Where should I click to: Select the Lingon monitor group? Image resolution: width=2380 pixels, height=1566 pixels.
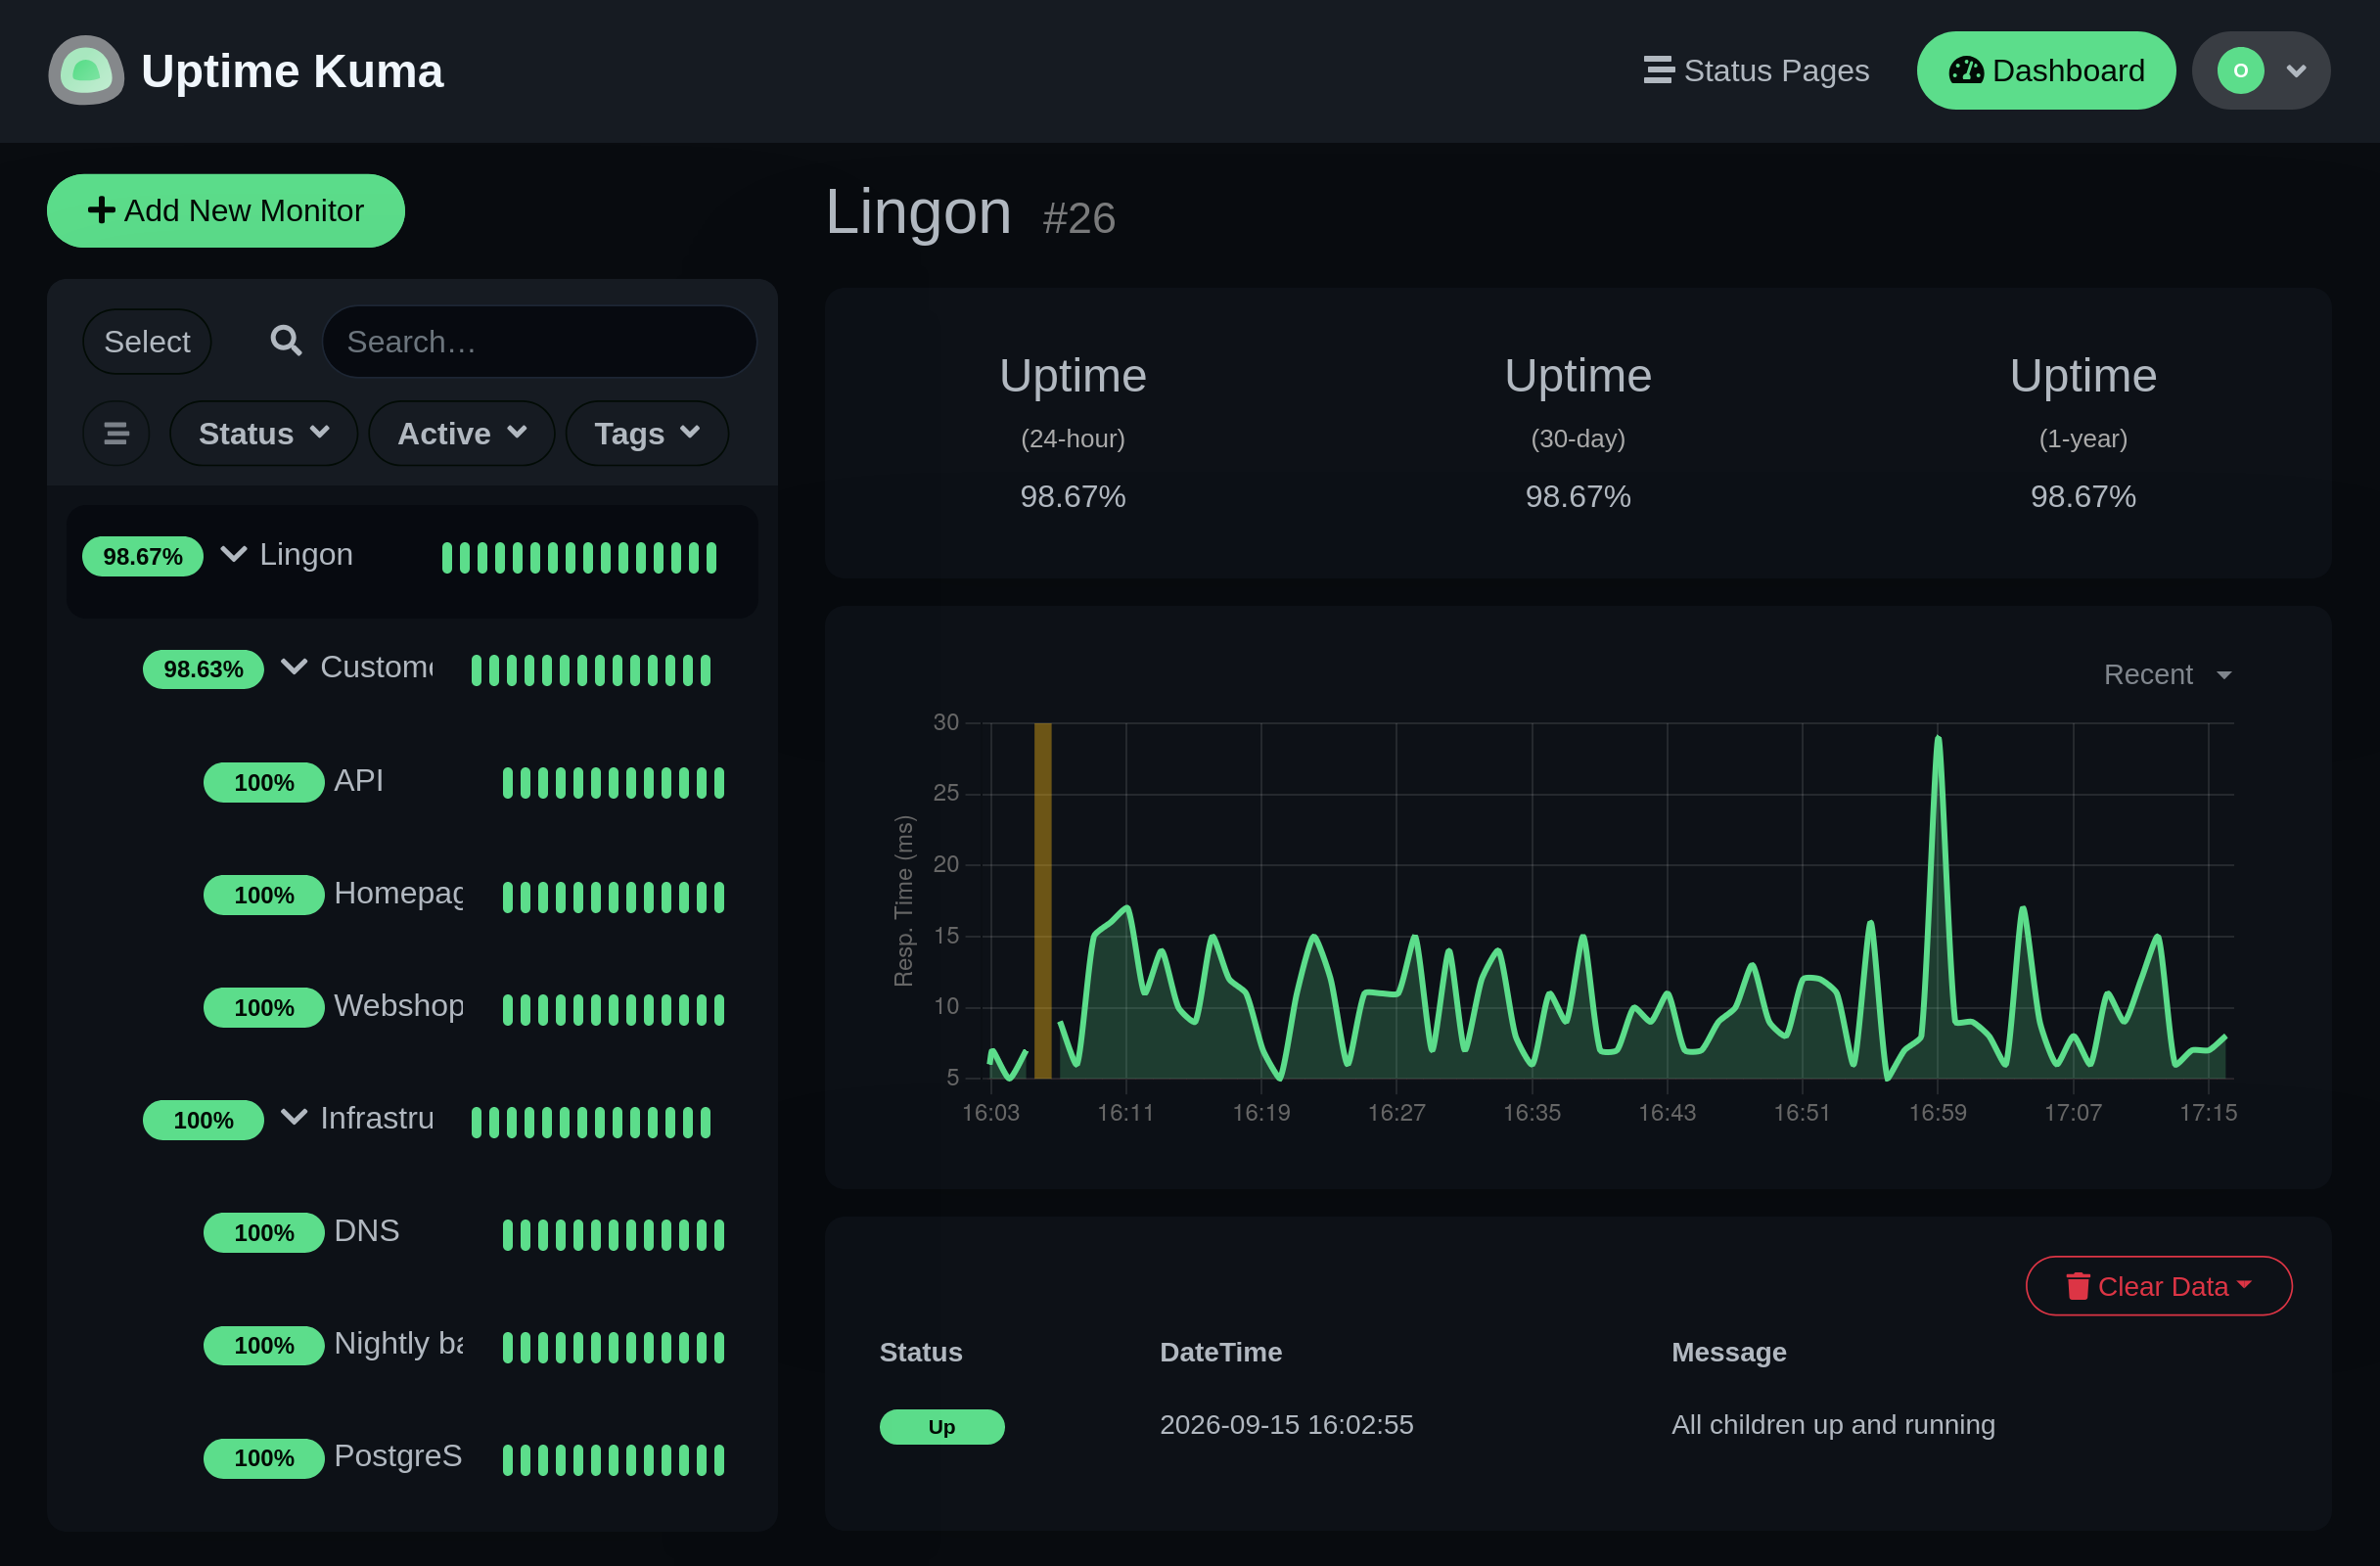pyautogui.click(x=412, y=561)
